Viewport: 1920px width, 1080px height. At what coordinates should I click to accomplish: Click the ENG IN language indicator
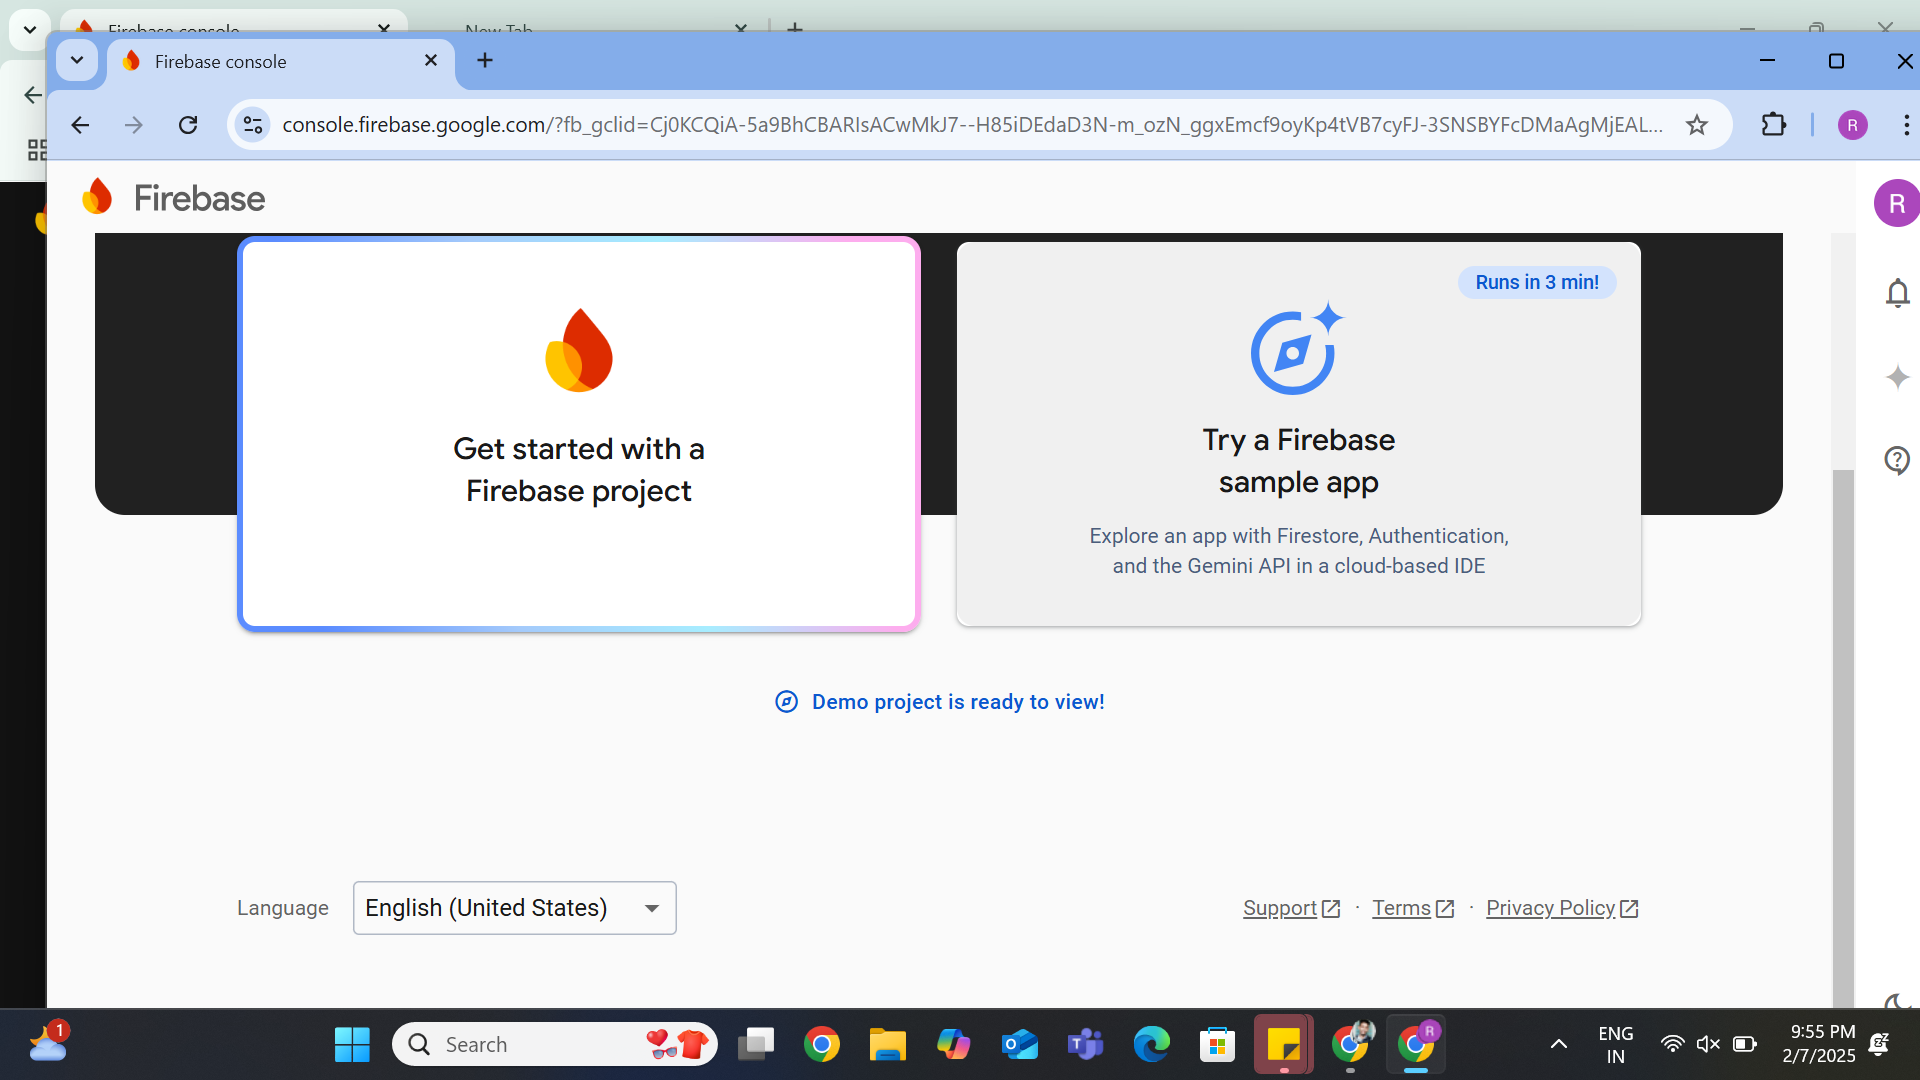[1615, 1044]
